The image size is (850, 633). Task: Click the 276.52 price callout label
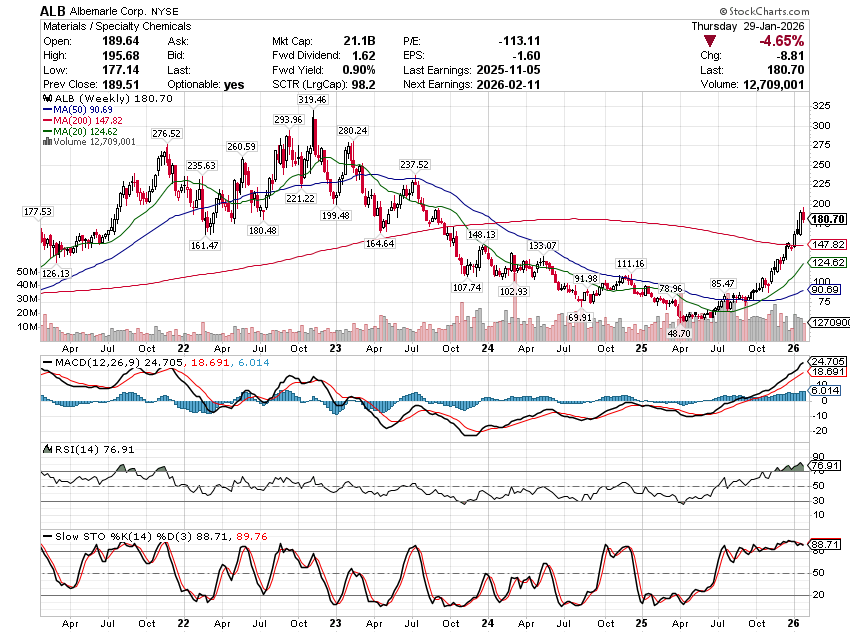(x=166, y=133)
